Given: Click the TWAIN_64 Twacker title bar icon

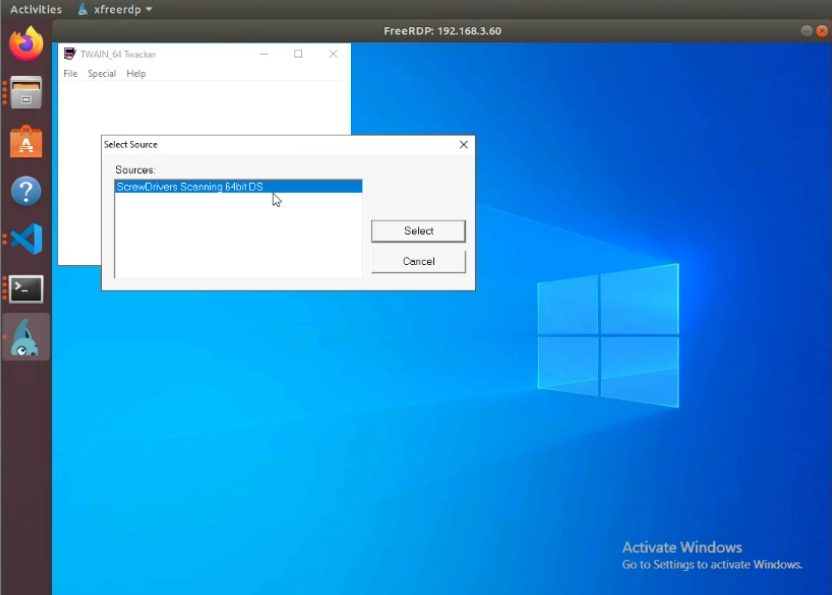Looking at the screenshot, I should tap(68, 53).
